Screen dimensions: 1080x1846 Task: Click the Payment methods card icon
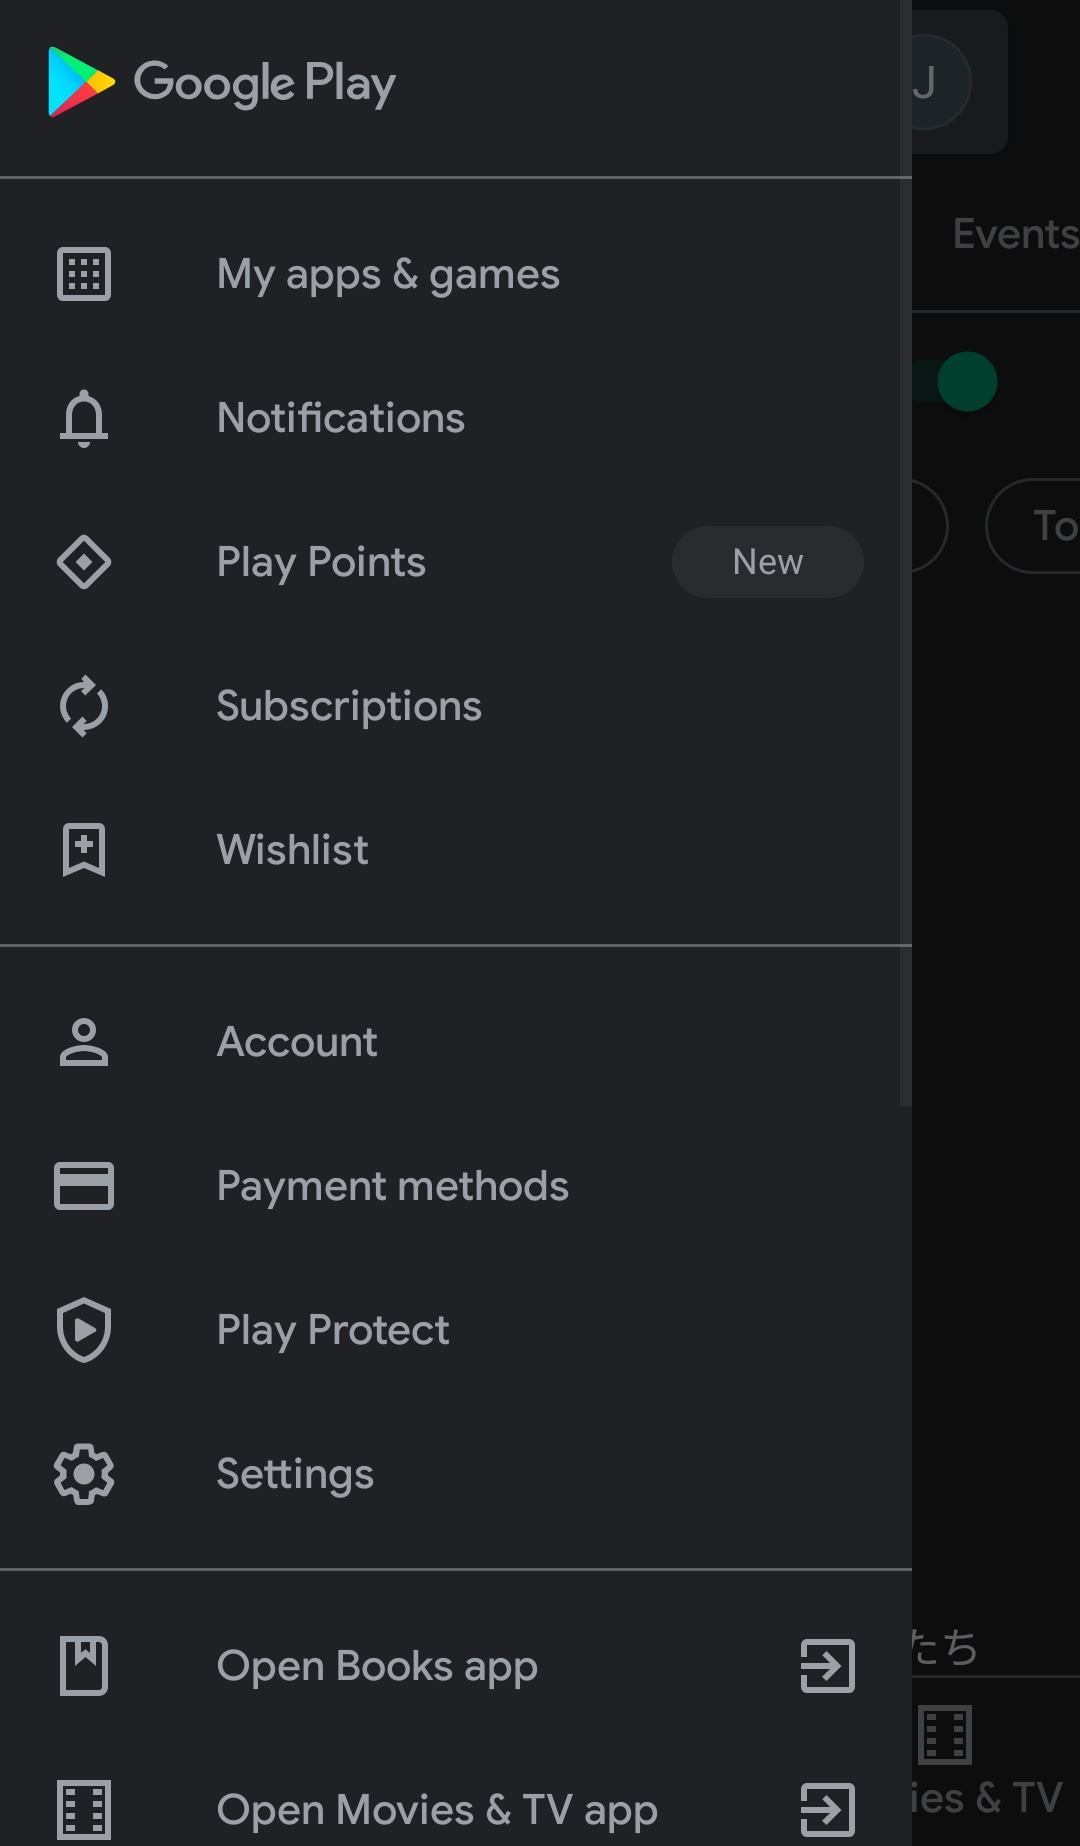click(84, 1186)
